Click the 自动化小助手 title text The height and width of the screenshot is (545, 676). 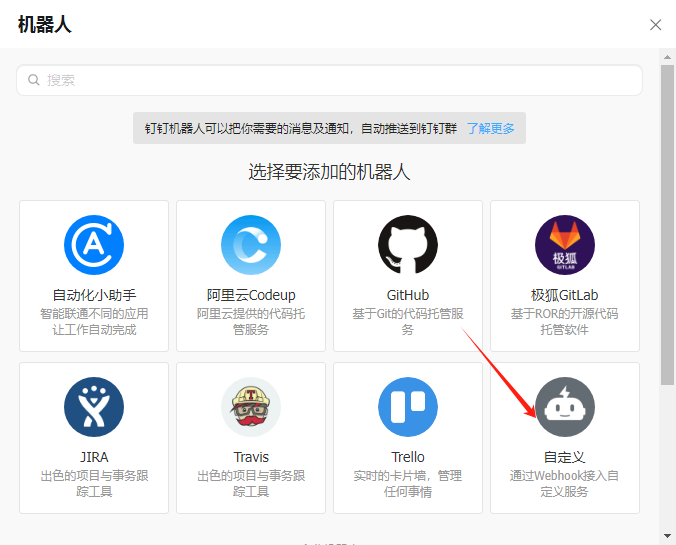point(94,295)
